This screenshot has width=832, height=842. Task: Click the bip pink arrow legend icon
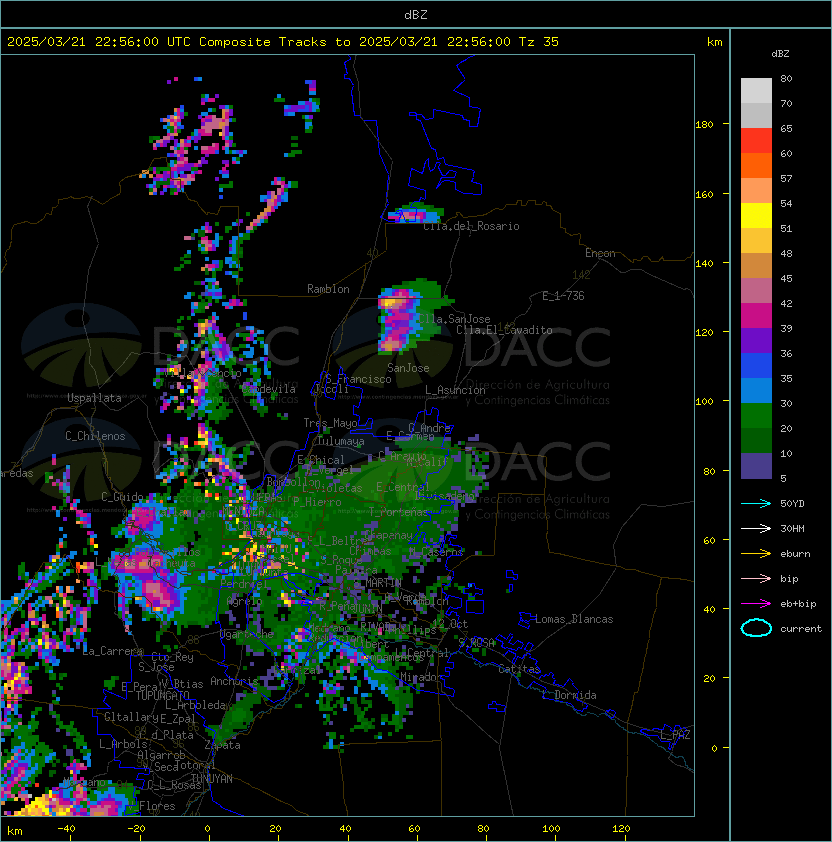(x=756, y=578)
